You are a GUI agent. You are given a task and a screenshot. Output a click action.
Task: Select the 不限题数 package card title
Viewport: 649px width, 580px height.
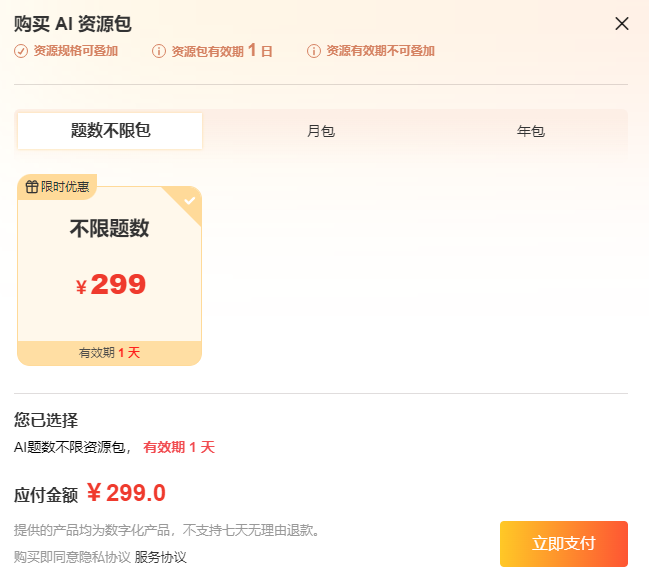(109, 229)
